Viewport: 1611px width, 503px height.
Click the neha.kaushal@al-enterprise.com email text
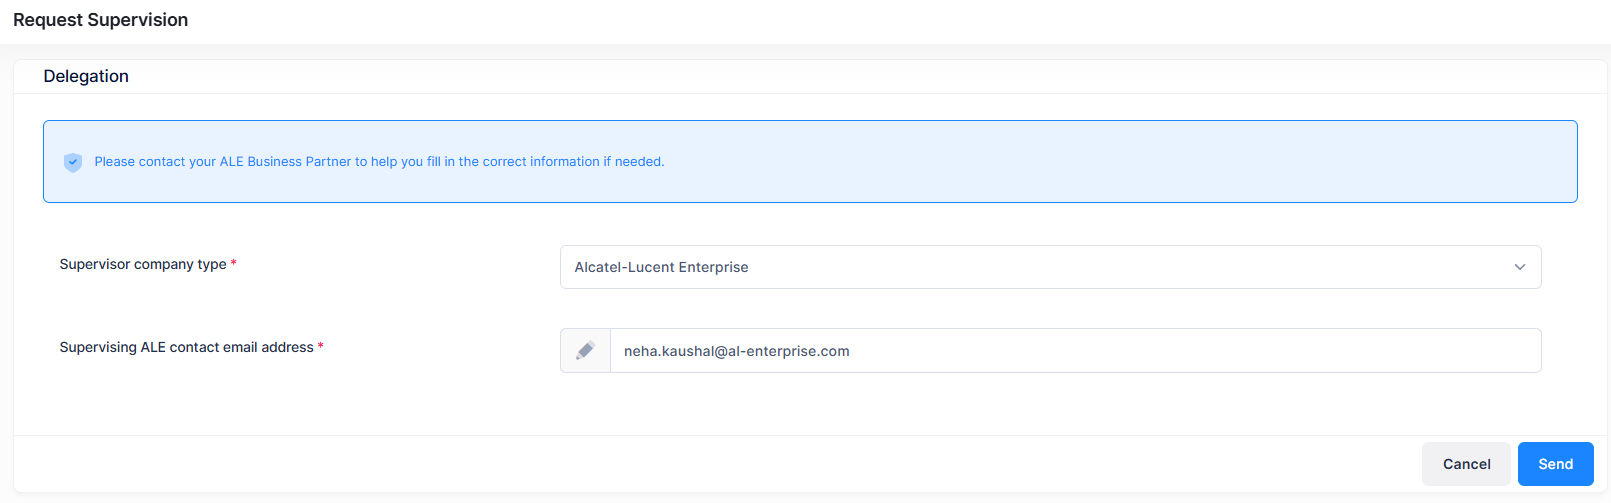pyautogui.click(x=736, y=351)
